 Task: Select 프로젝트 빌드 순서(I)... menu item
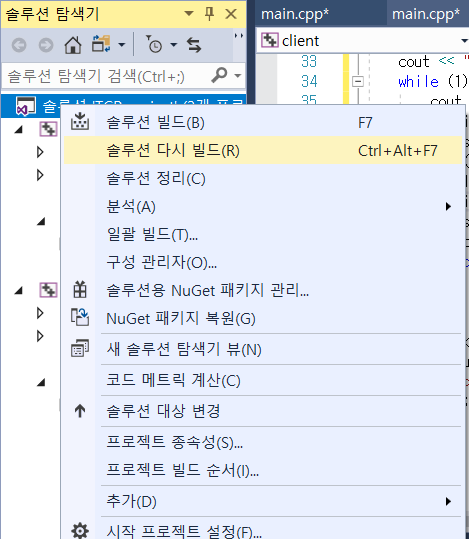click(x=263, y=470)
